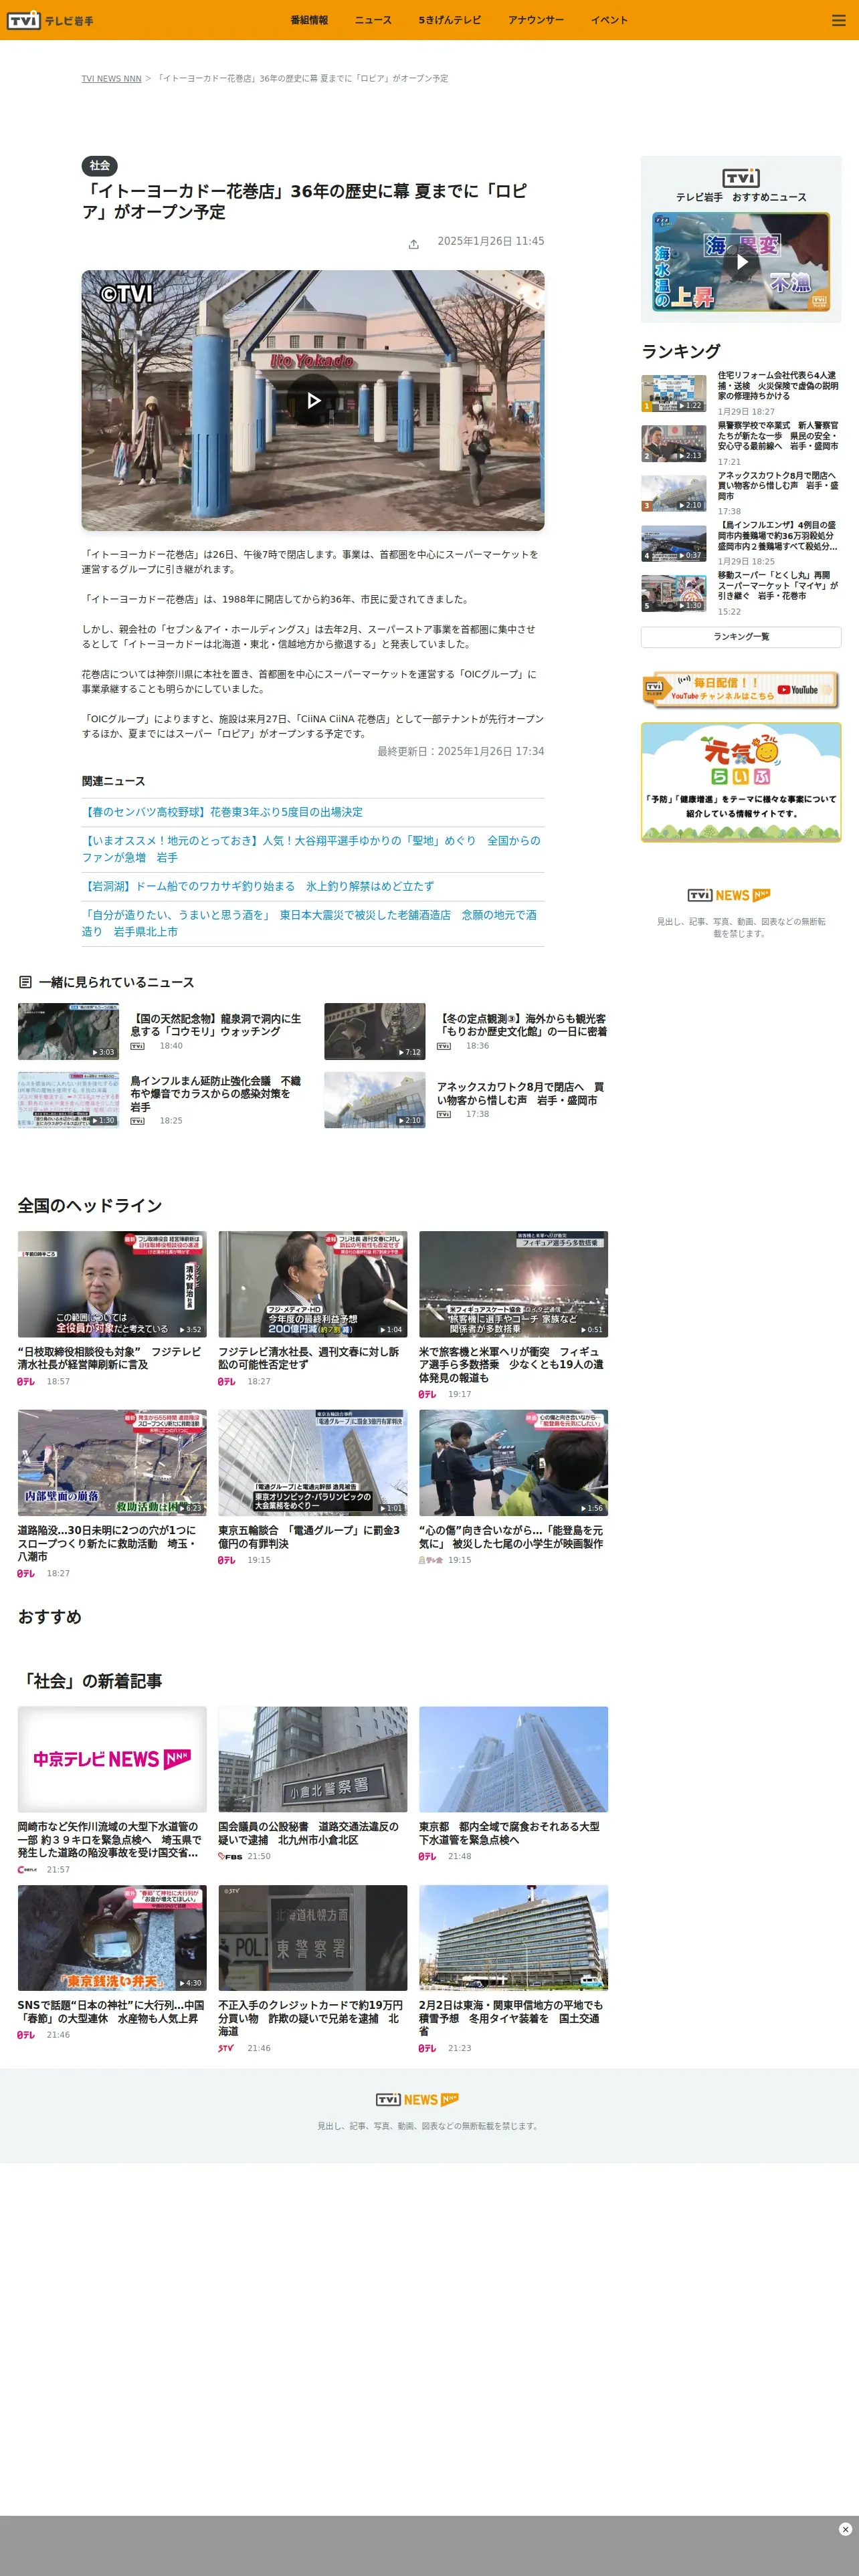Open 積雪予想 国土交通省 article thumbnail
859x2576 pixels.
coord(513,1938)
